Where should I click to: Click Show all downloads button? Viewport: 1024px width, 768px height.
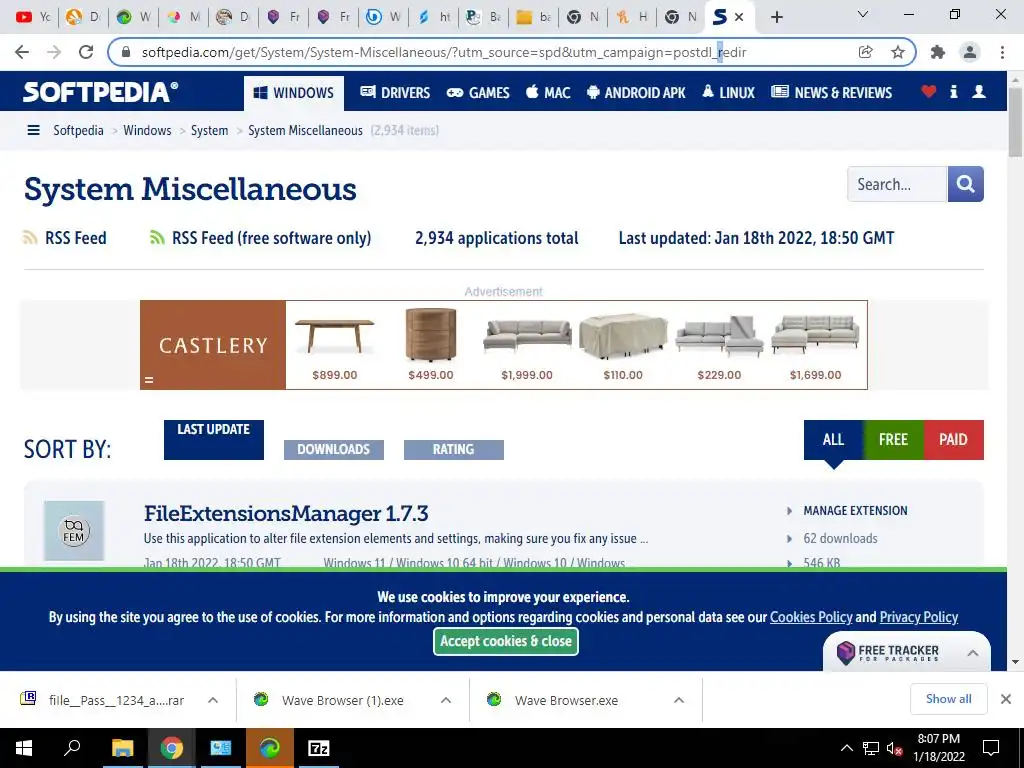coord(948,699)
